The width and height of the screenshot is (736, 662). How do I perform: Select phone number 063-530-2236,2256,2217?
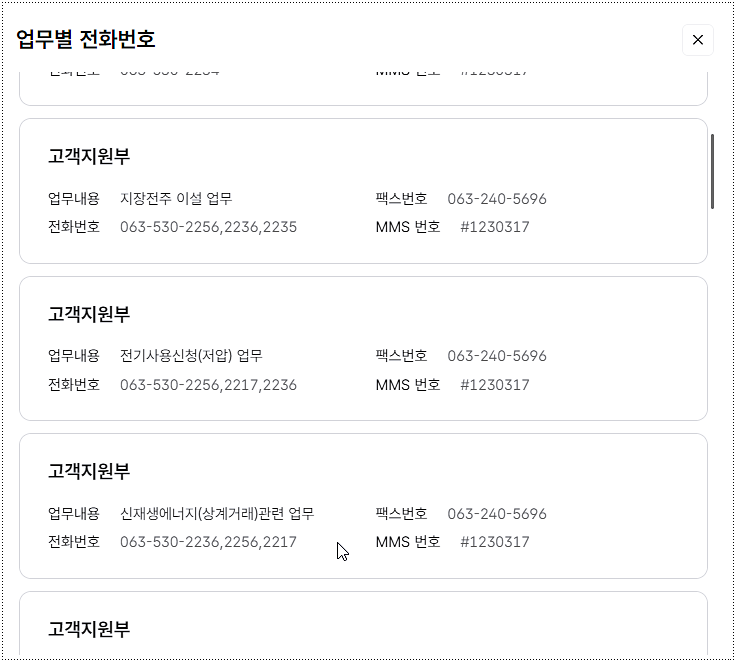point(208,542)
